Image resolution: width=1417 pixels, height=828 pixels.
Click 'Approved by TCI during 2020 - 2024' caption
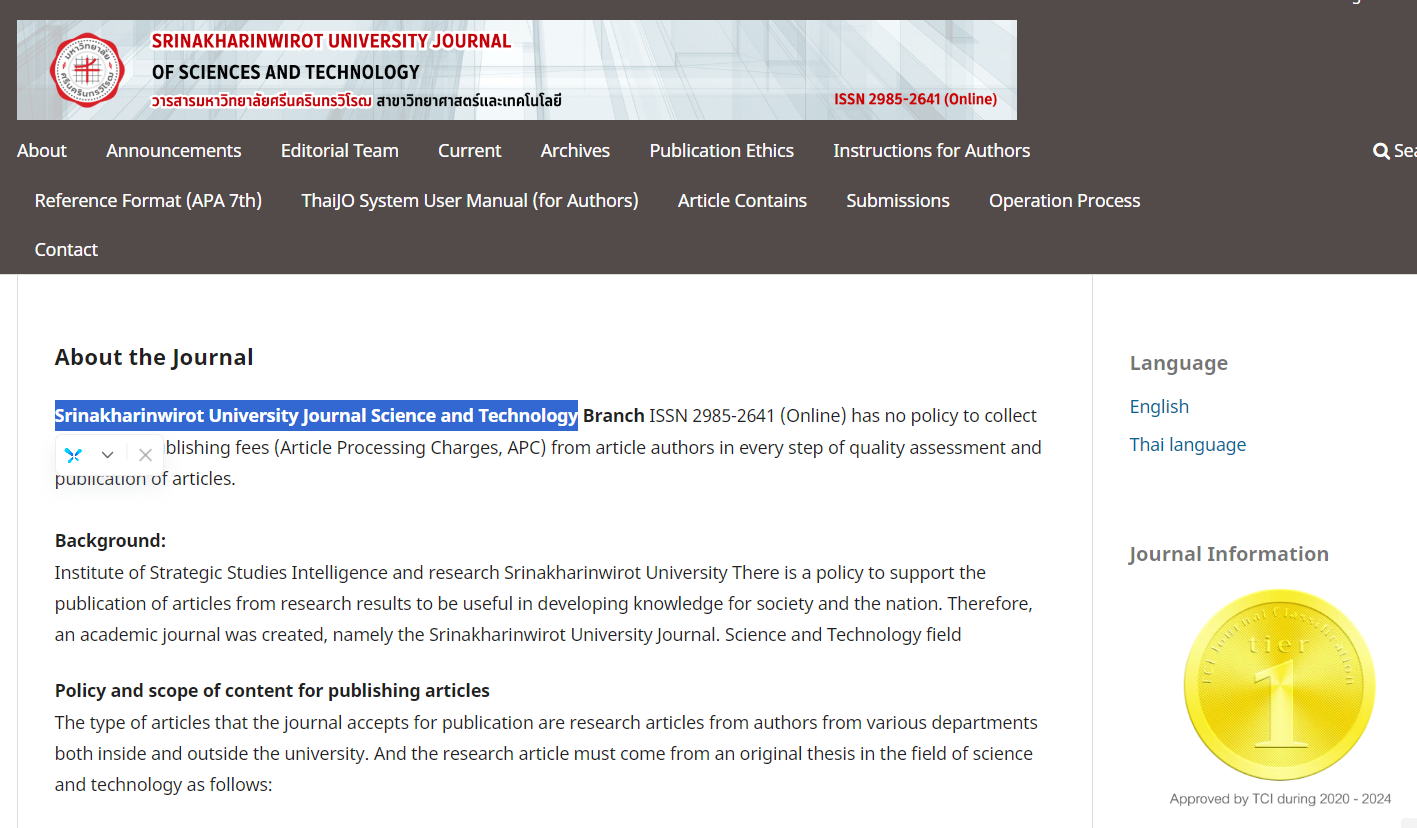click(x=1280, y=799)
